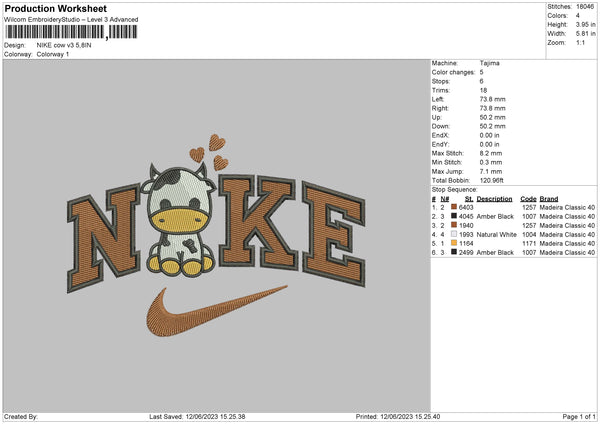Click the brown swatch next to 1940

454,225
